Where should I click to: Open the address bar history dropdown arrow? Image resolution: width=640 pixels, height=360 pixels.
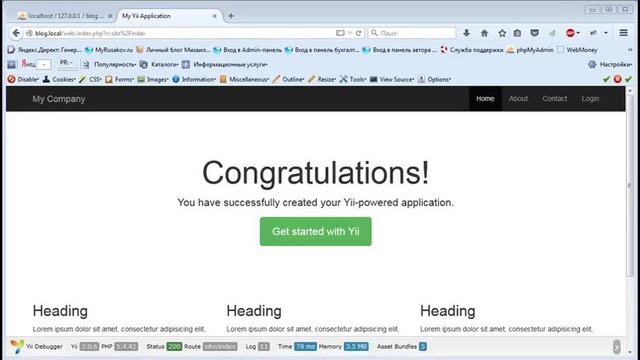point(350,33)
